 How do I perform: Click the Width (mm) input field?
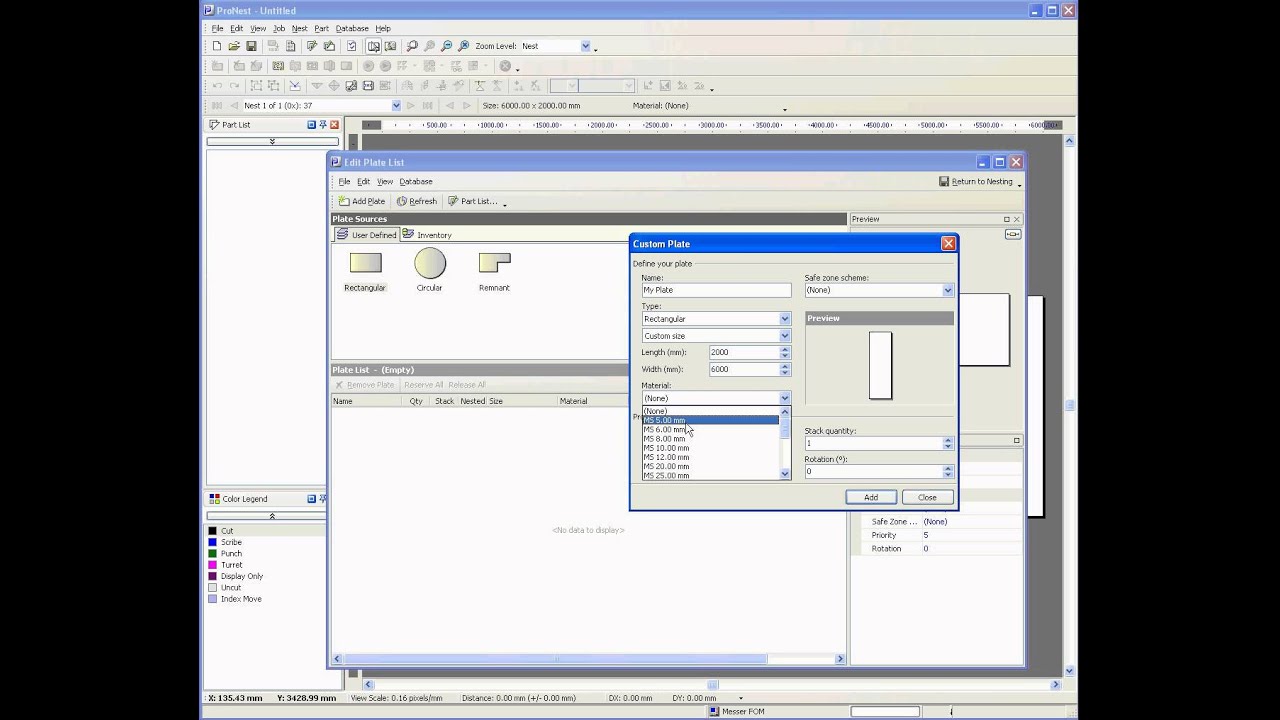[x=744, y=369]
